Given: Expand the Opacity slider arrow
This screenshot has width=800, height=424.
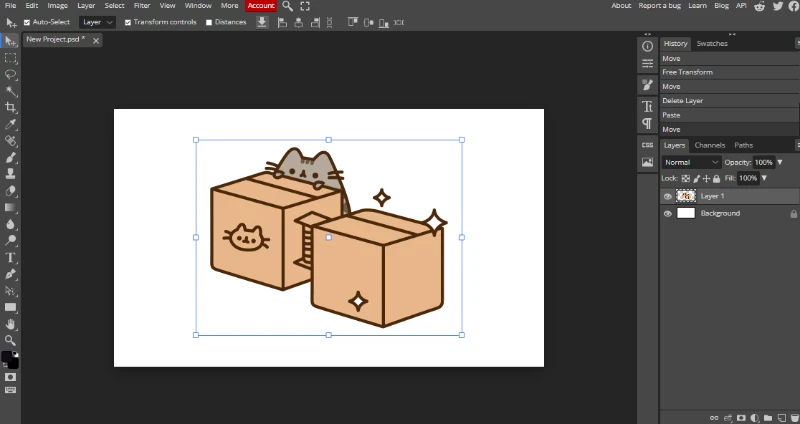Looking at the screenshot, I should [780, 162].
